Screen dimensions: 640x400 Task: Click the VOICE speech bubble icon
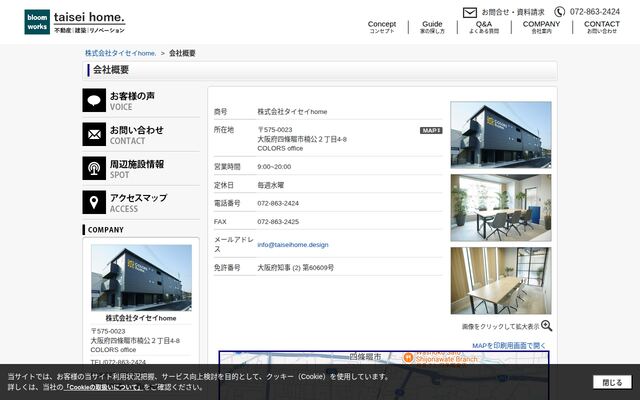(94, 100)
